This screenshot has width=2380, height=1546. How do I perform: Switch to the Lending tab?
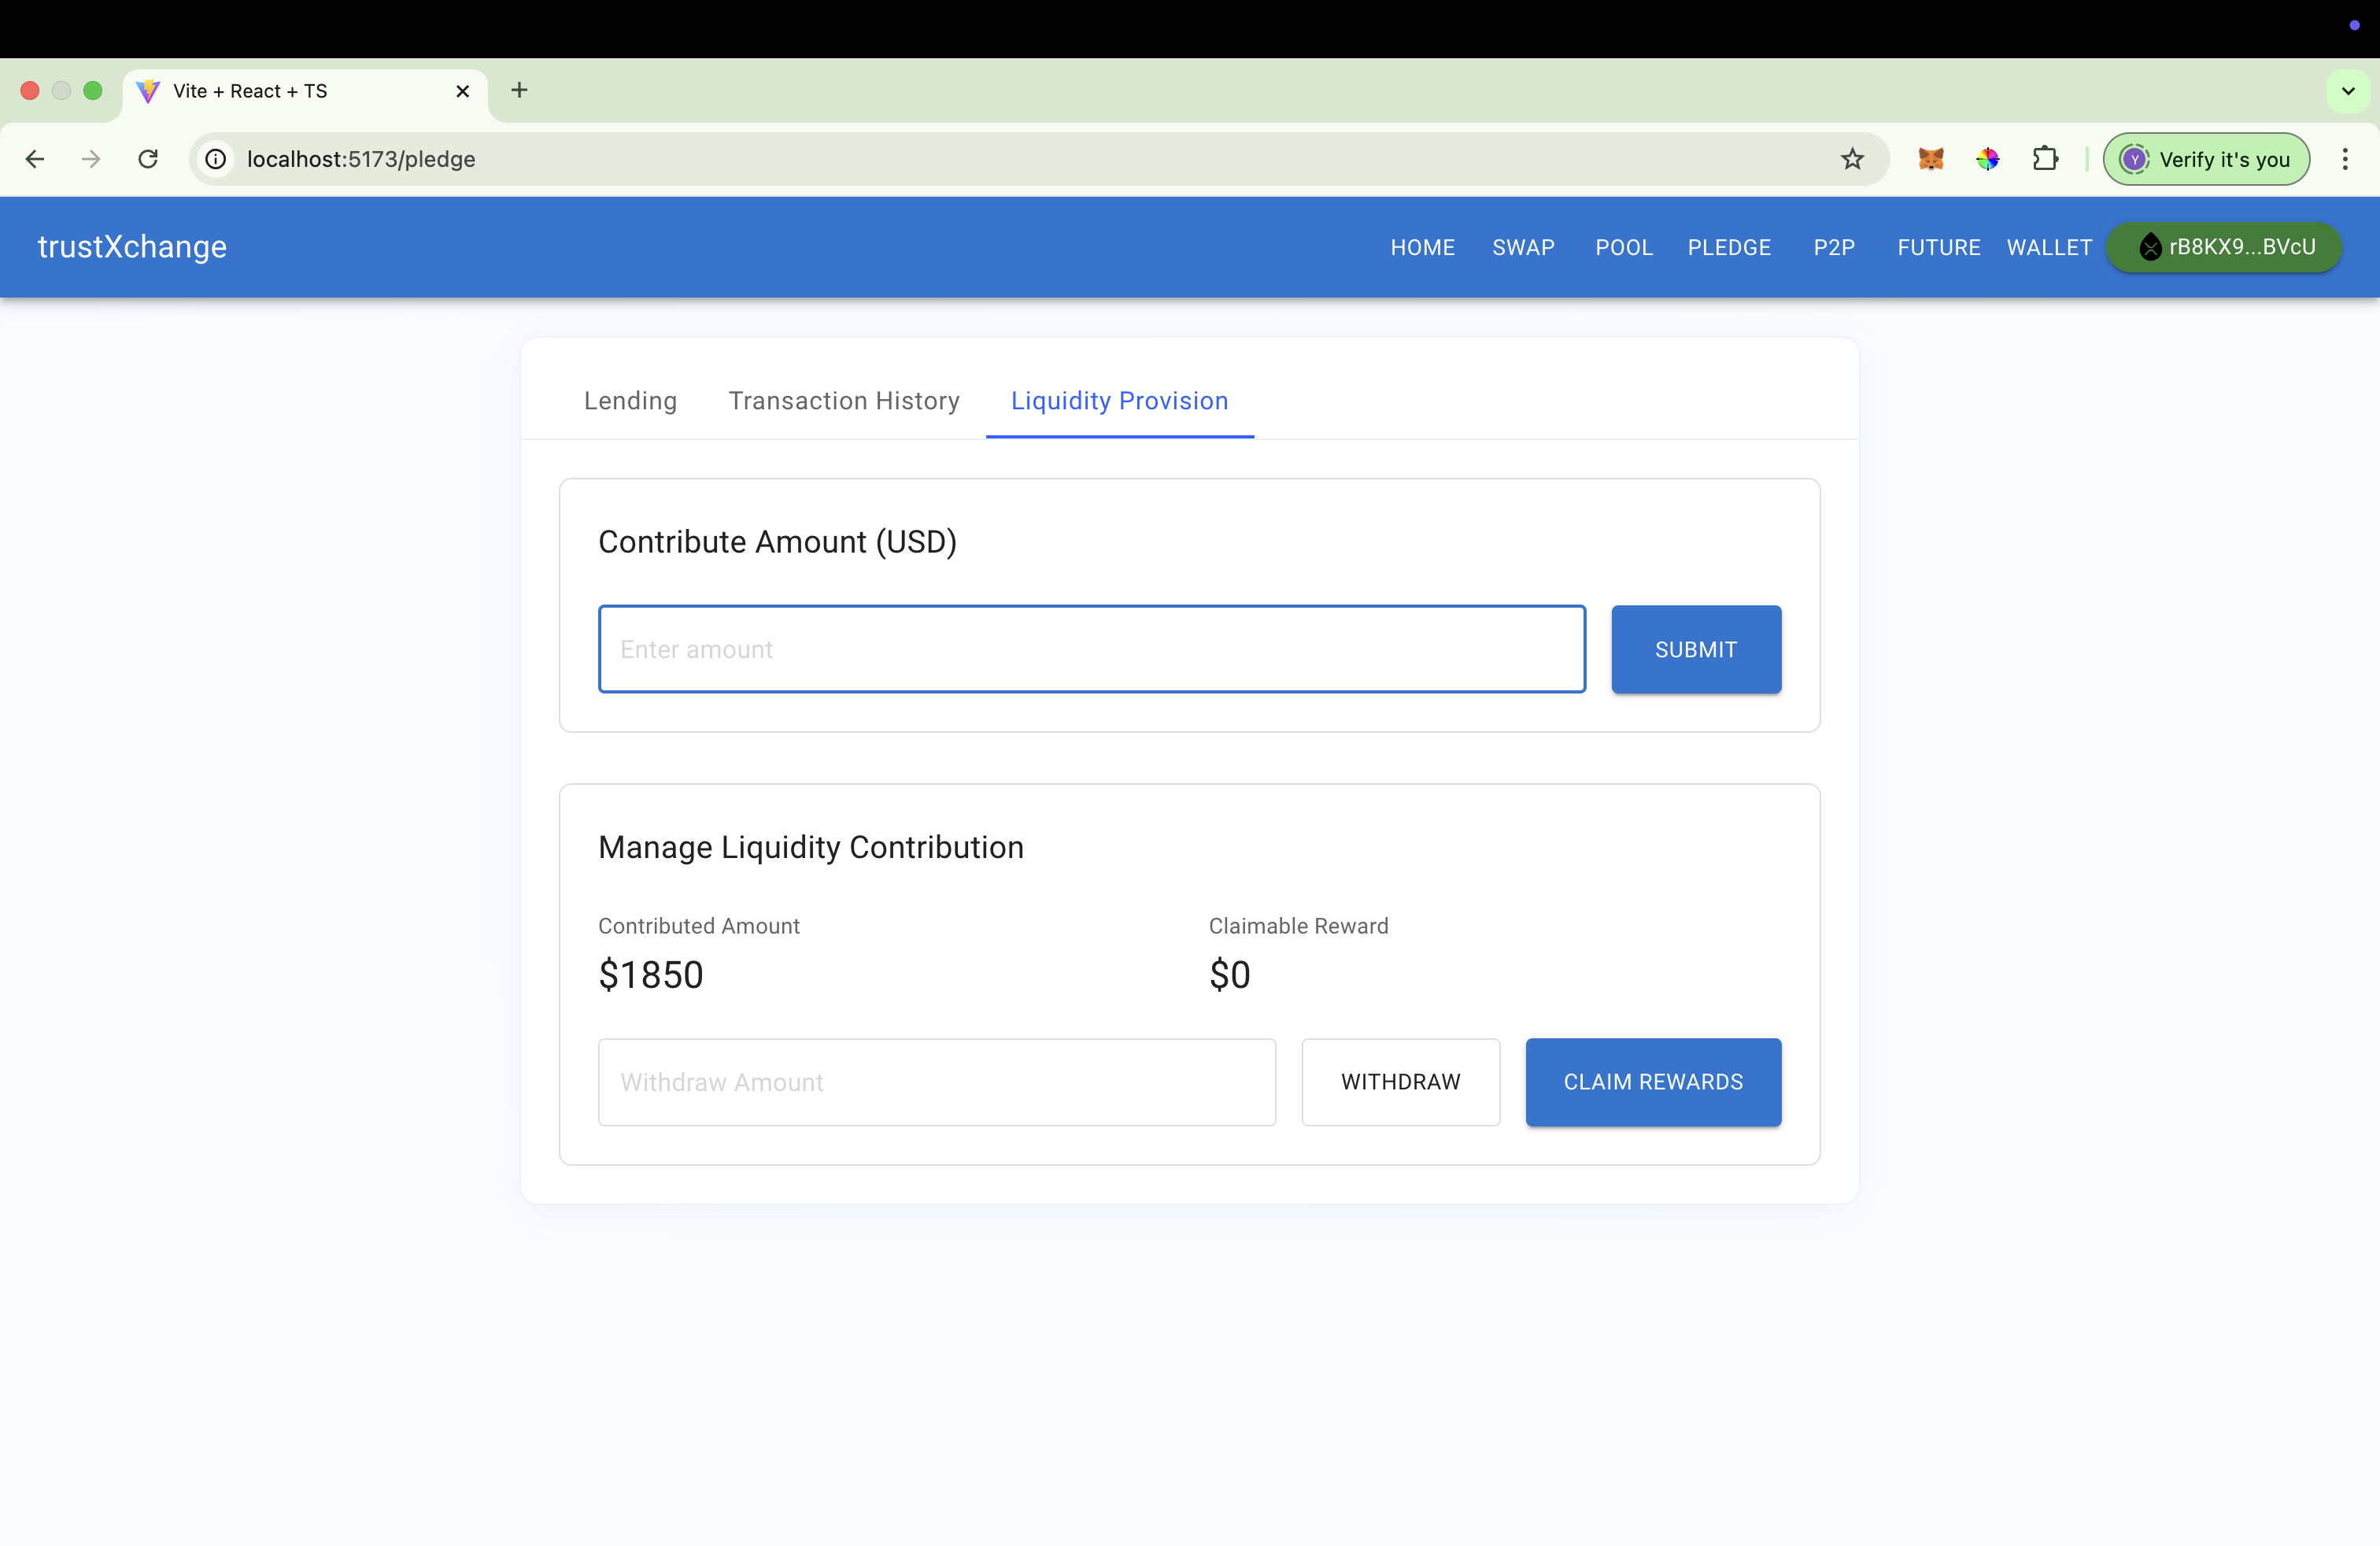630,400
